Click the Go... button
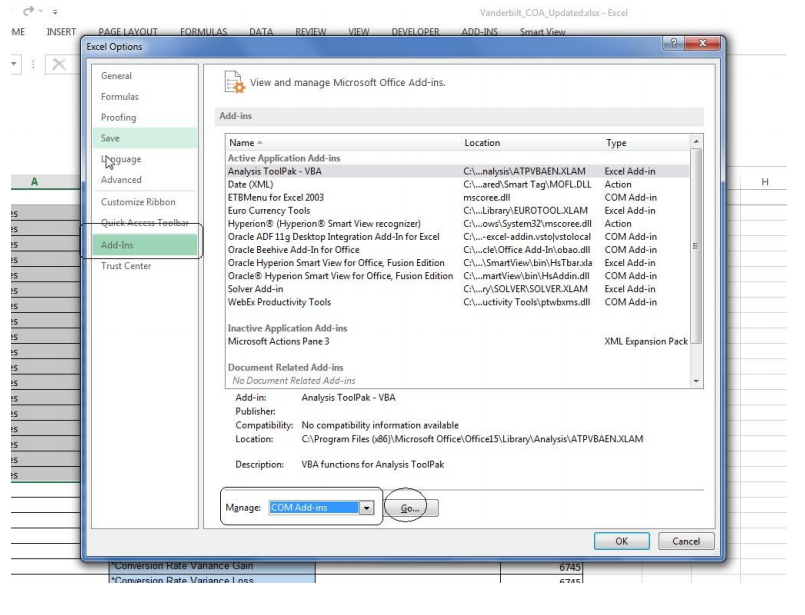805x615 pixels. [x=411, y=508]
